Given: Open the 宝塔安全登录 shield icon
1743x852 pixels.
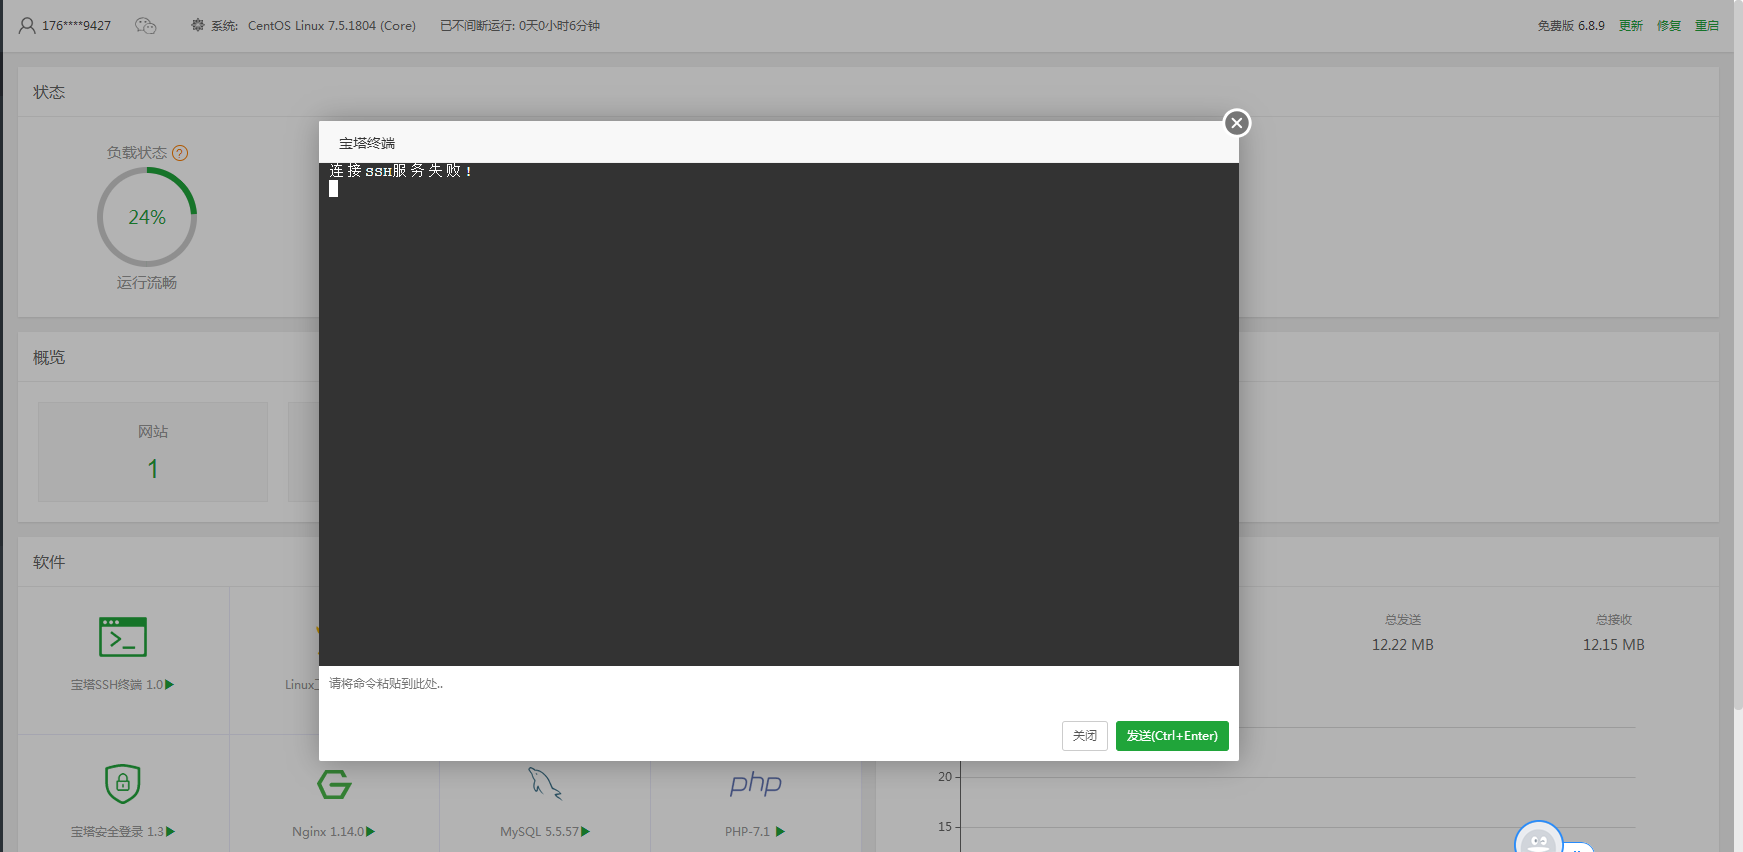Looking at the screenshot, I should tap(123, 784).
